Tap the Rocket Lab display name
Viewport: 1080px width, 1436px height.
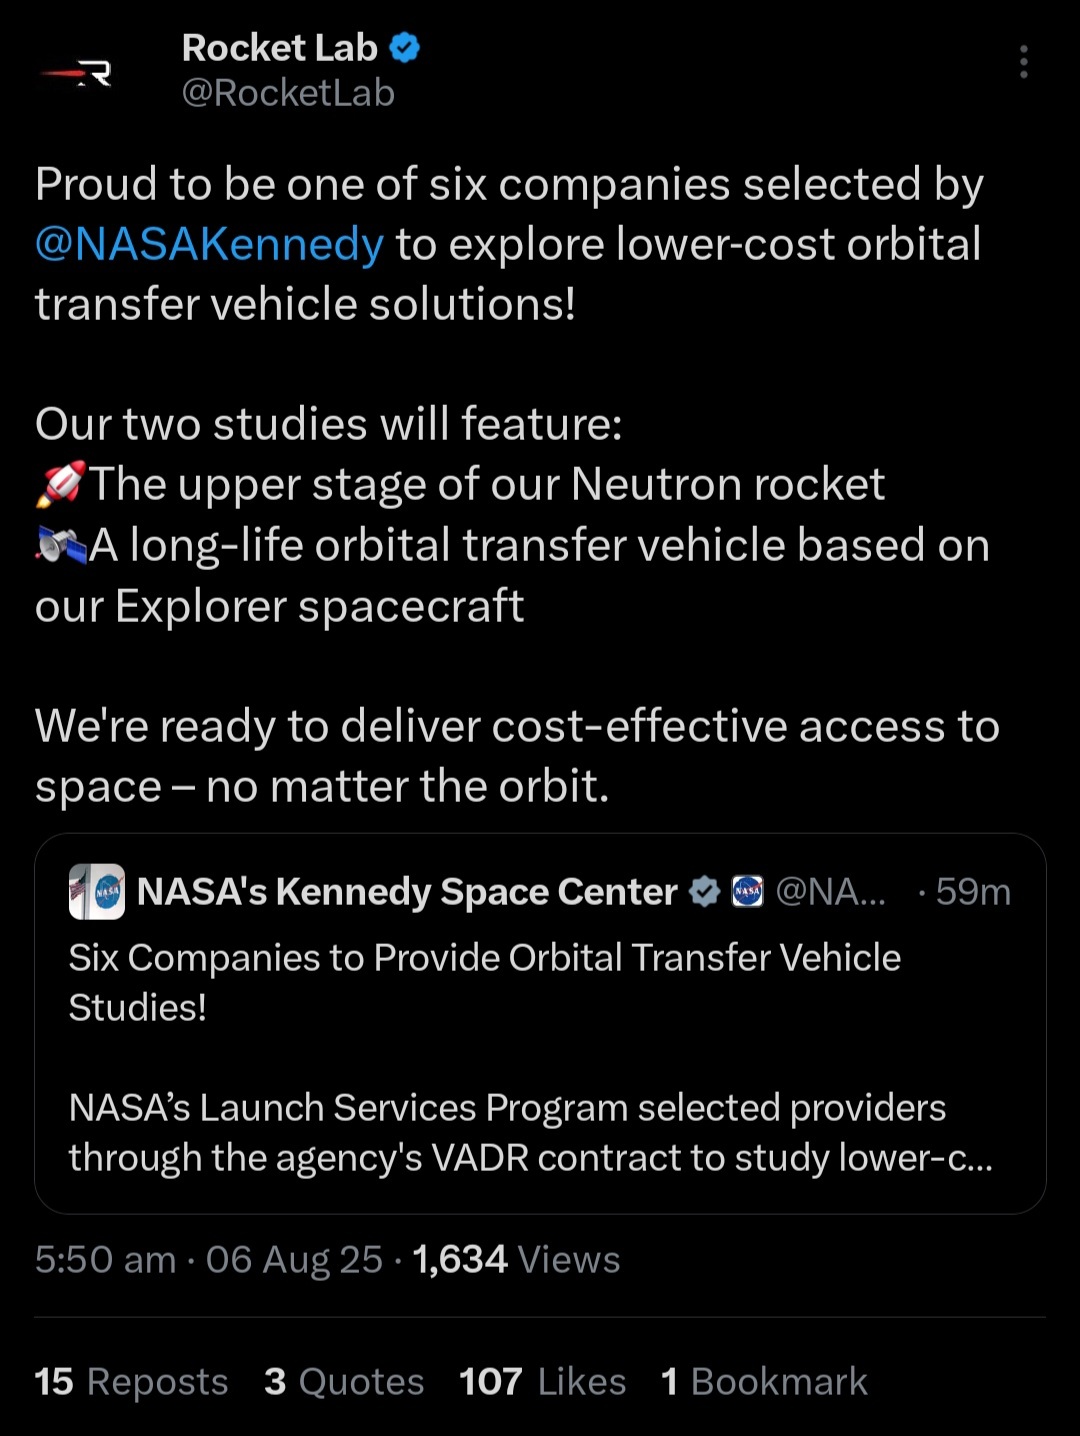279,47
